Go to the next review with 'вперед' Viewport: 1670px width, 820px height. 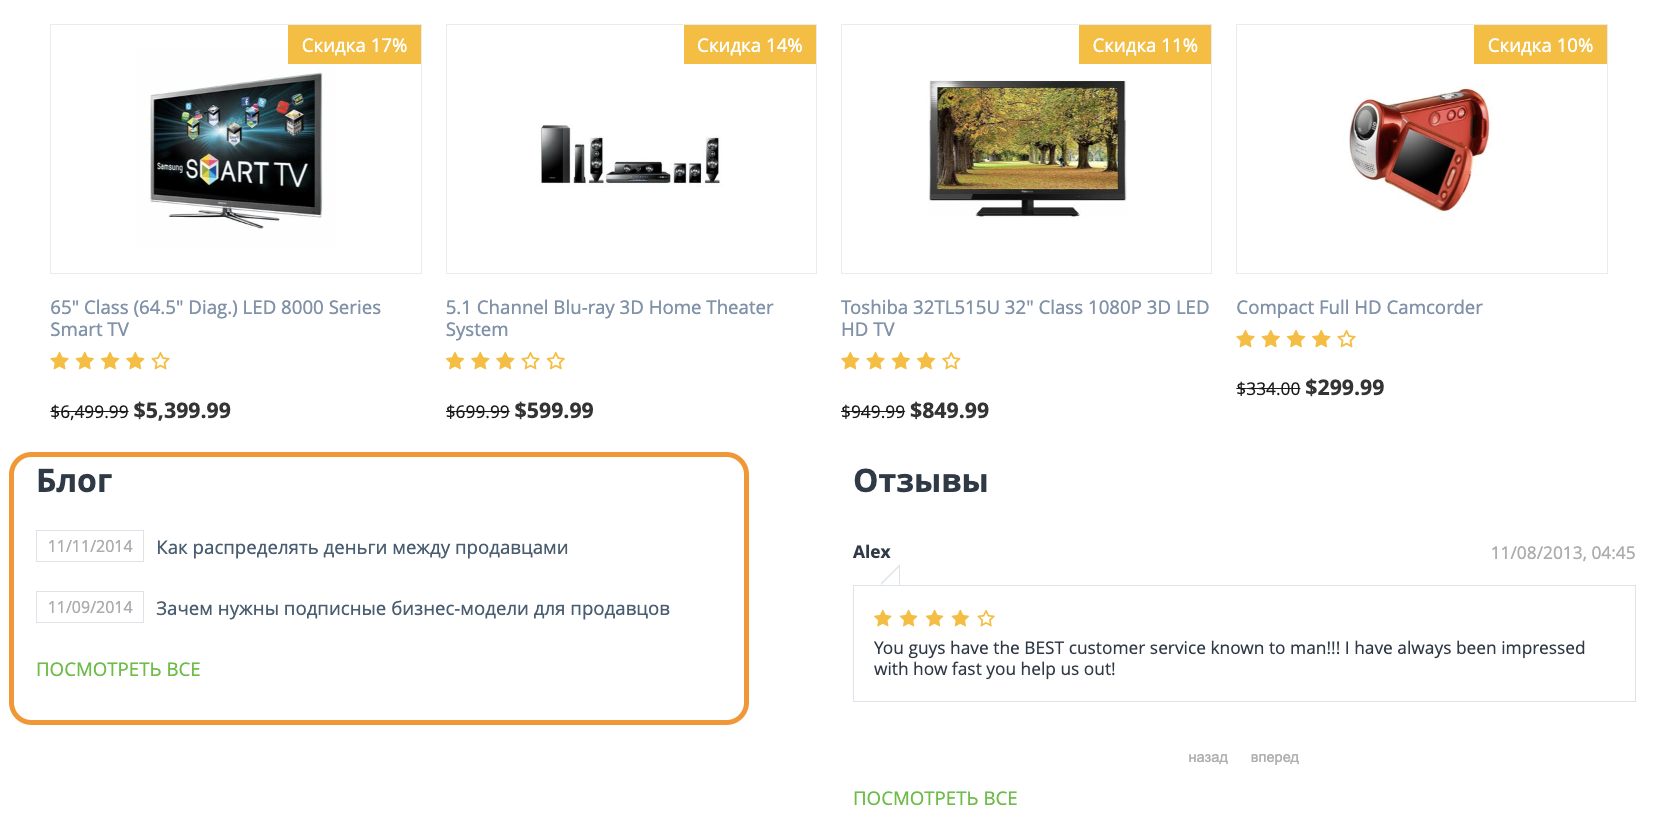[1274, 758]
